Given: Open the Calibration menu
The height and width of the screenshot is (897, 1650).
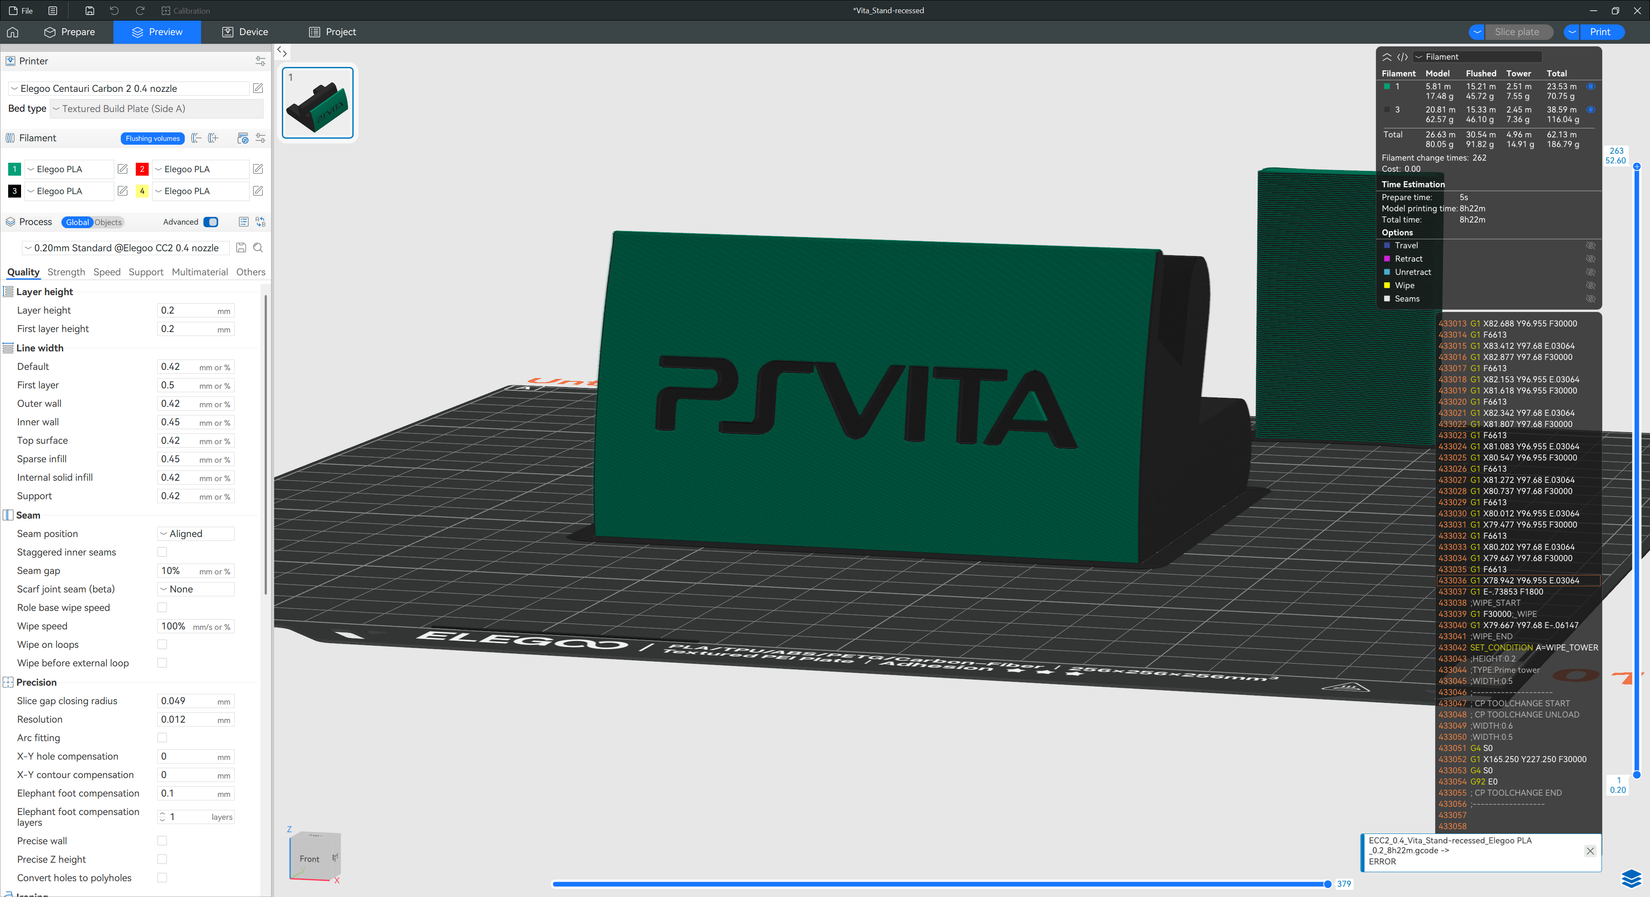Looking at the screenshot, I should [x=185, y=10].
